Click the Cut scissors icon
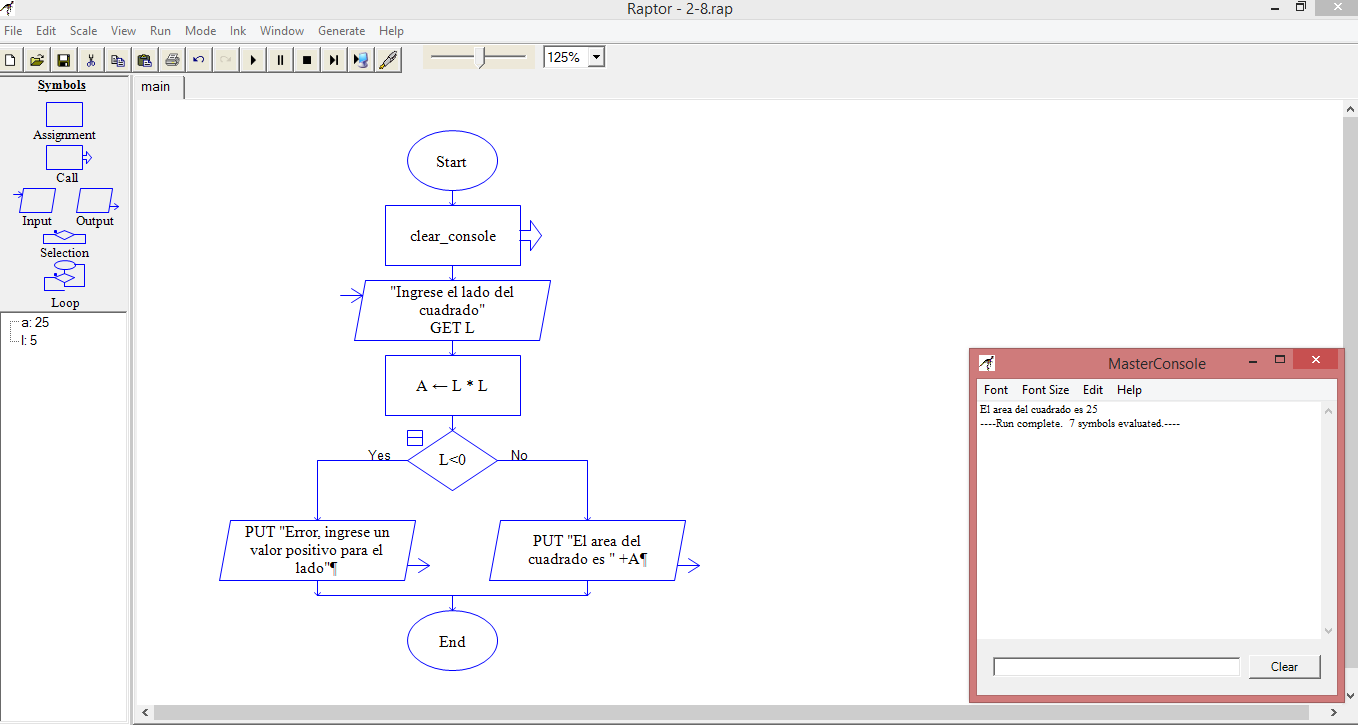The width and height of the screenshot is (1358, 725). (x=91, y=60)
